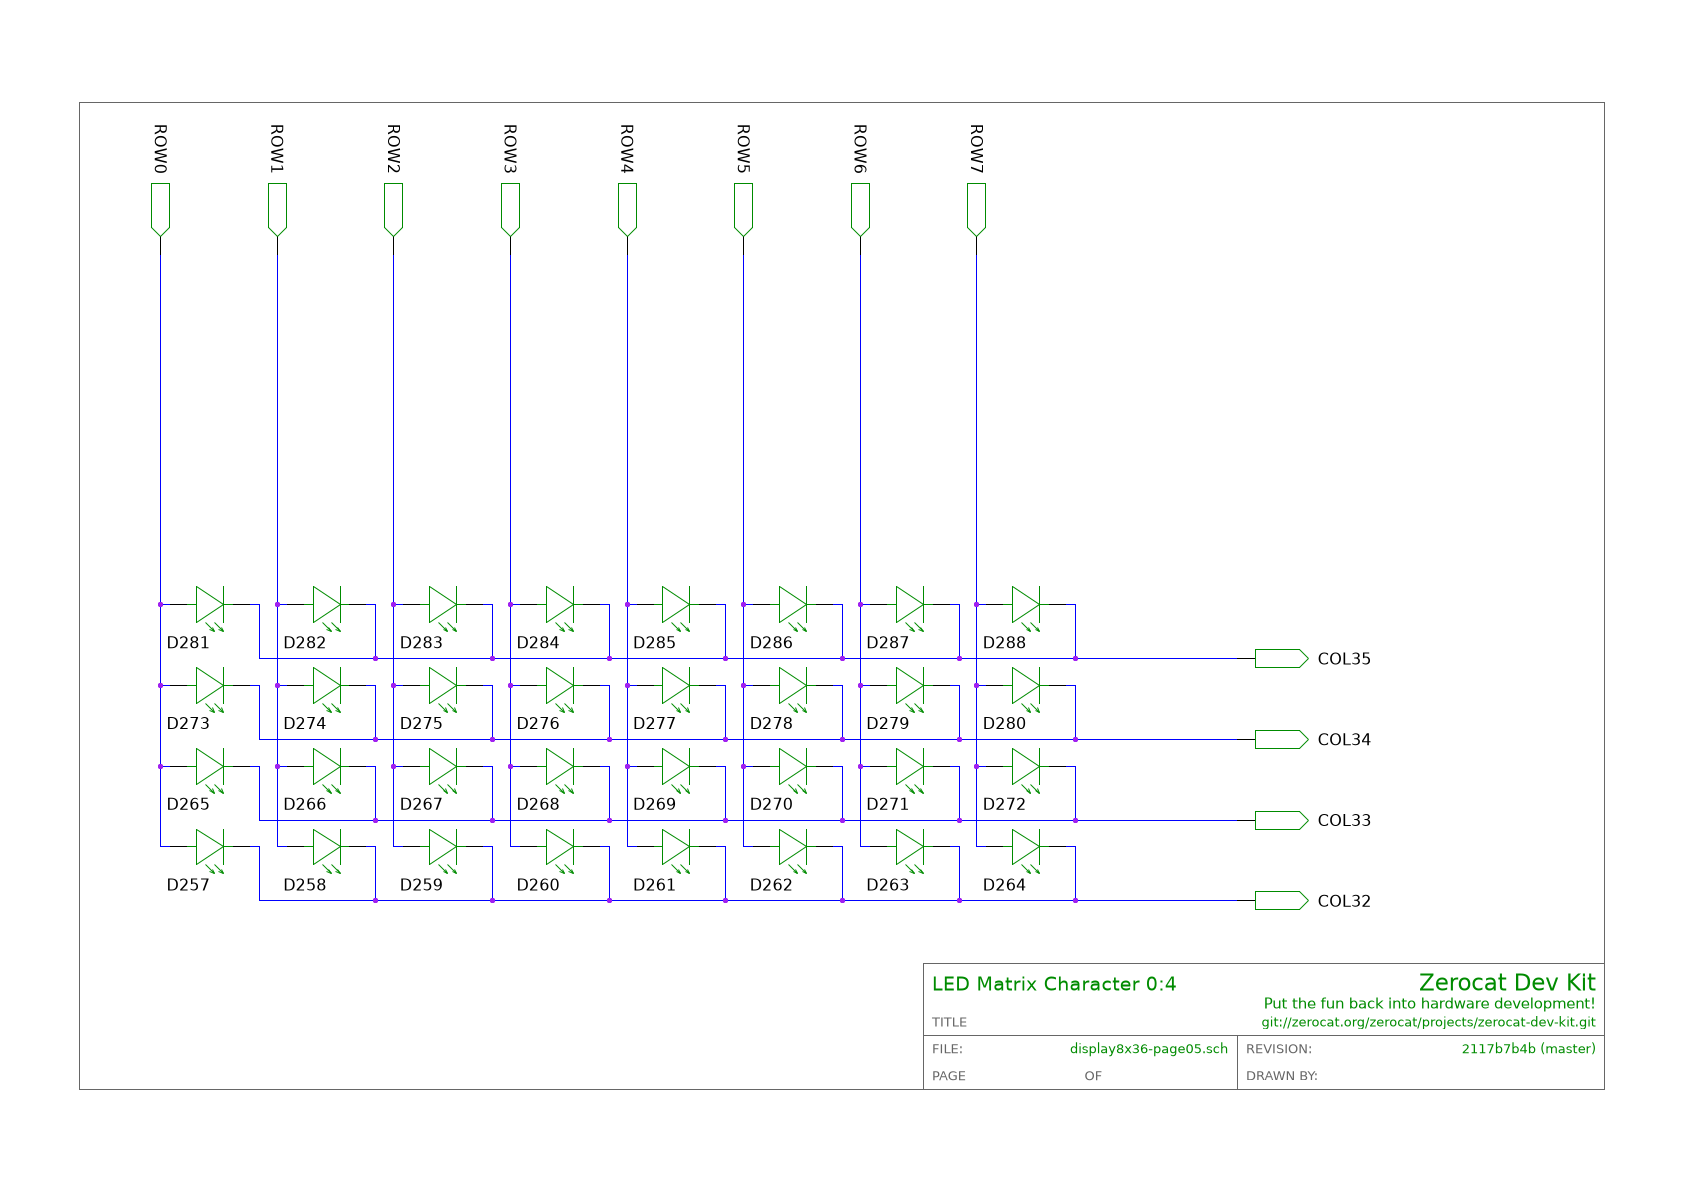Click the COL34 net label text
Screen dimensions: 1684x1191
click(1344, 740)
